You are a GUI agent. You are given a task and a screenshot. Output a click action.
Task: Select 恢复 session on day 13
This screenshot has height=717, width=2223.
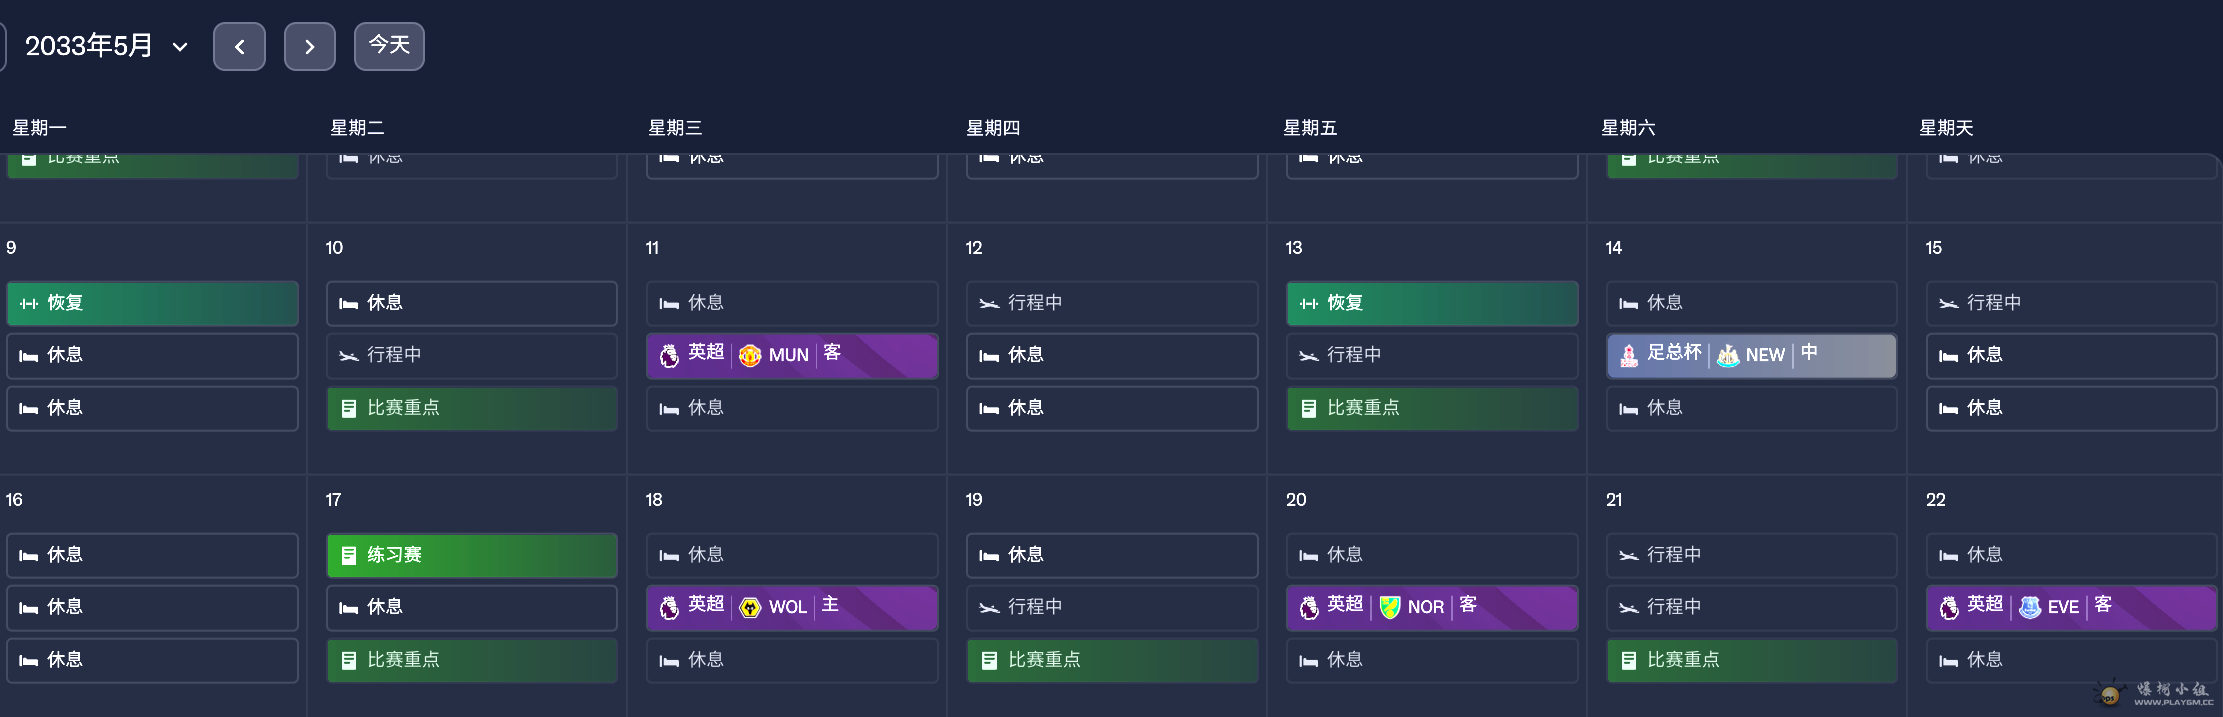point(1432,303)
